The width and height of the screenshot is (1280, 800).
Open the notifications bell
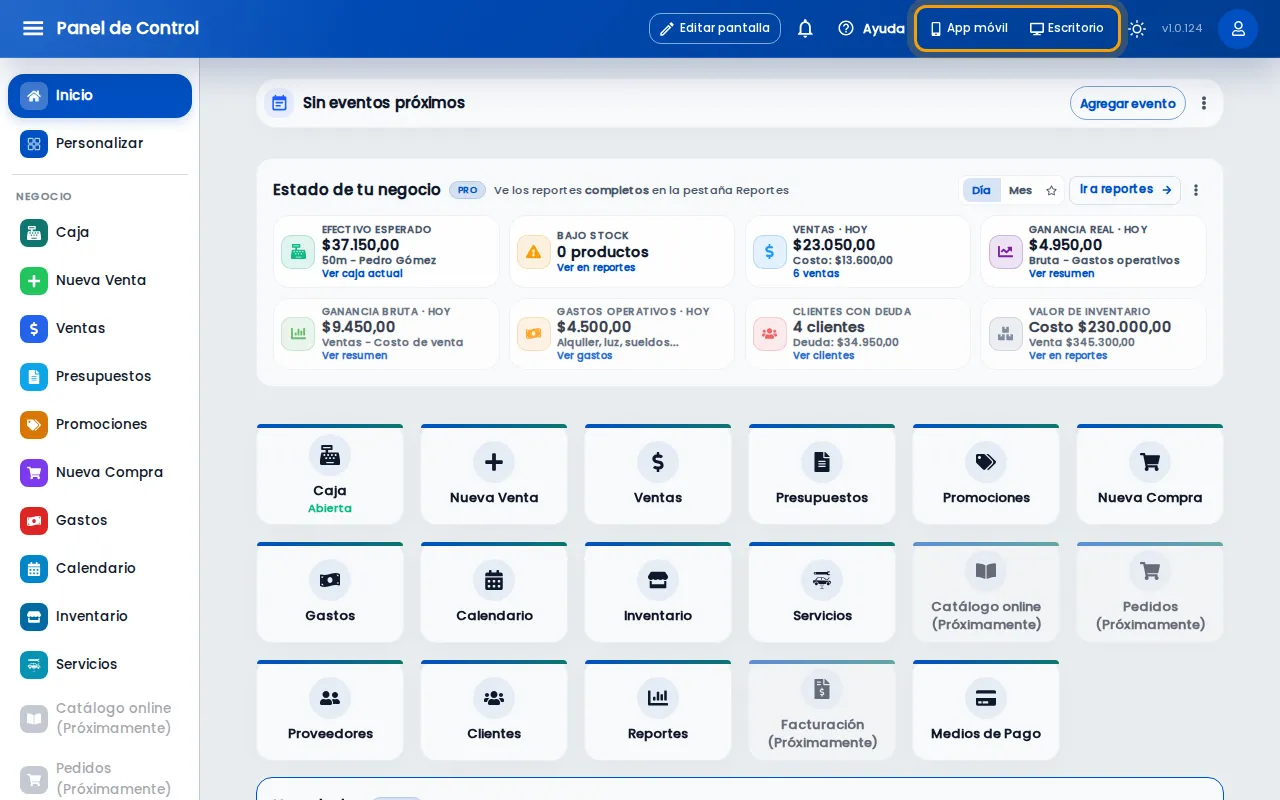[805, 28]
